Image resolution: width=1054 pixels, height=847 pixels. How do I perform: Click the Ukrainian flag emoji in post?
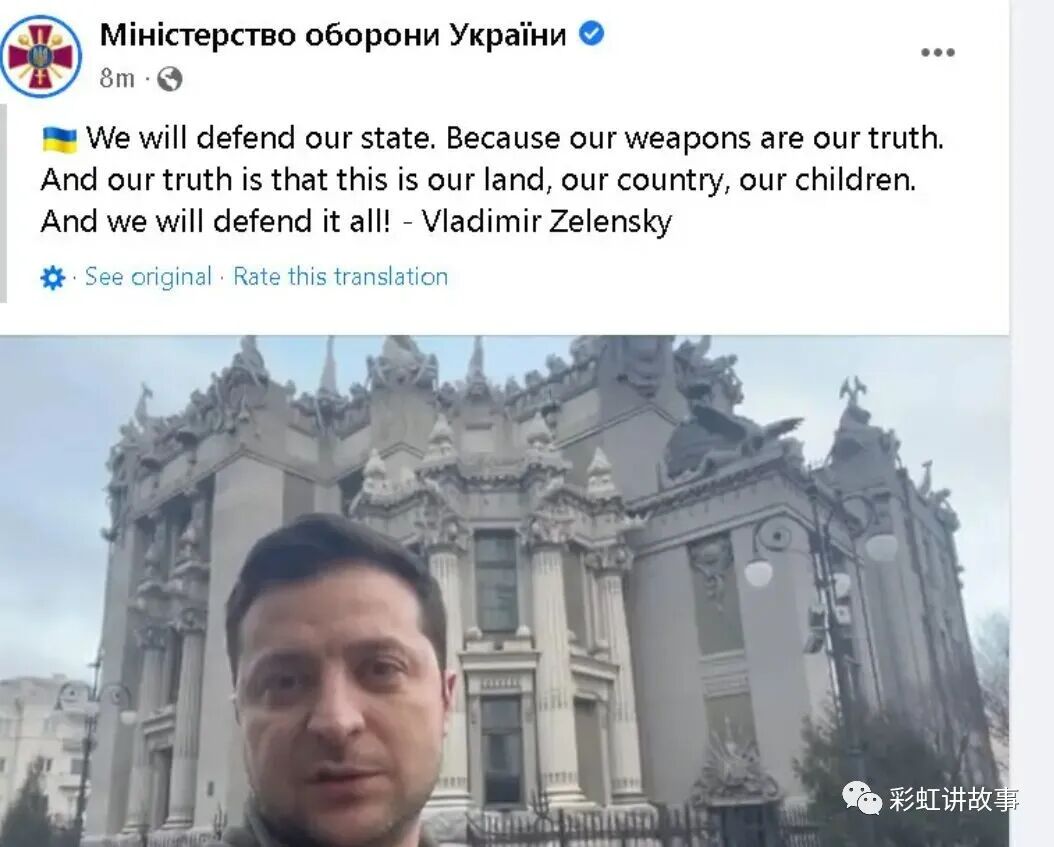(60, 139)
